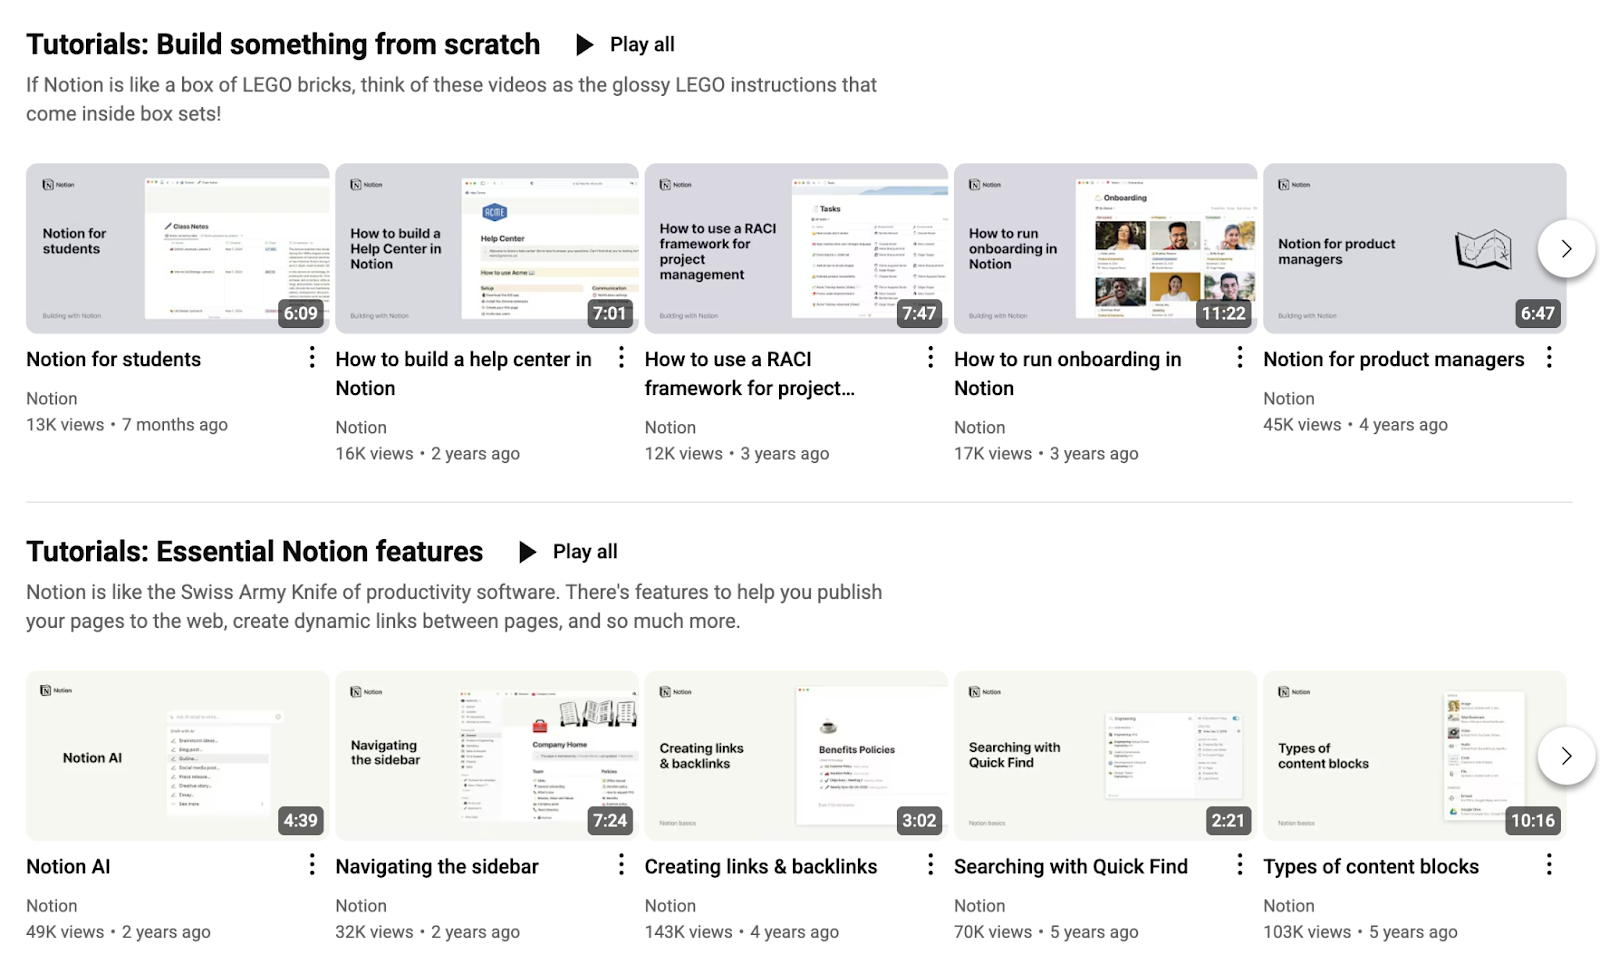Click the How to build a help center title
1600x967 pixels.
463,373
